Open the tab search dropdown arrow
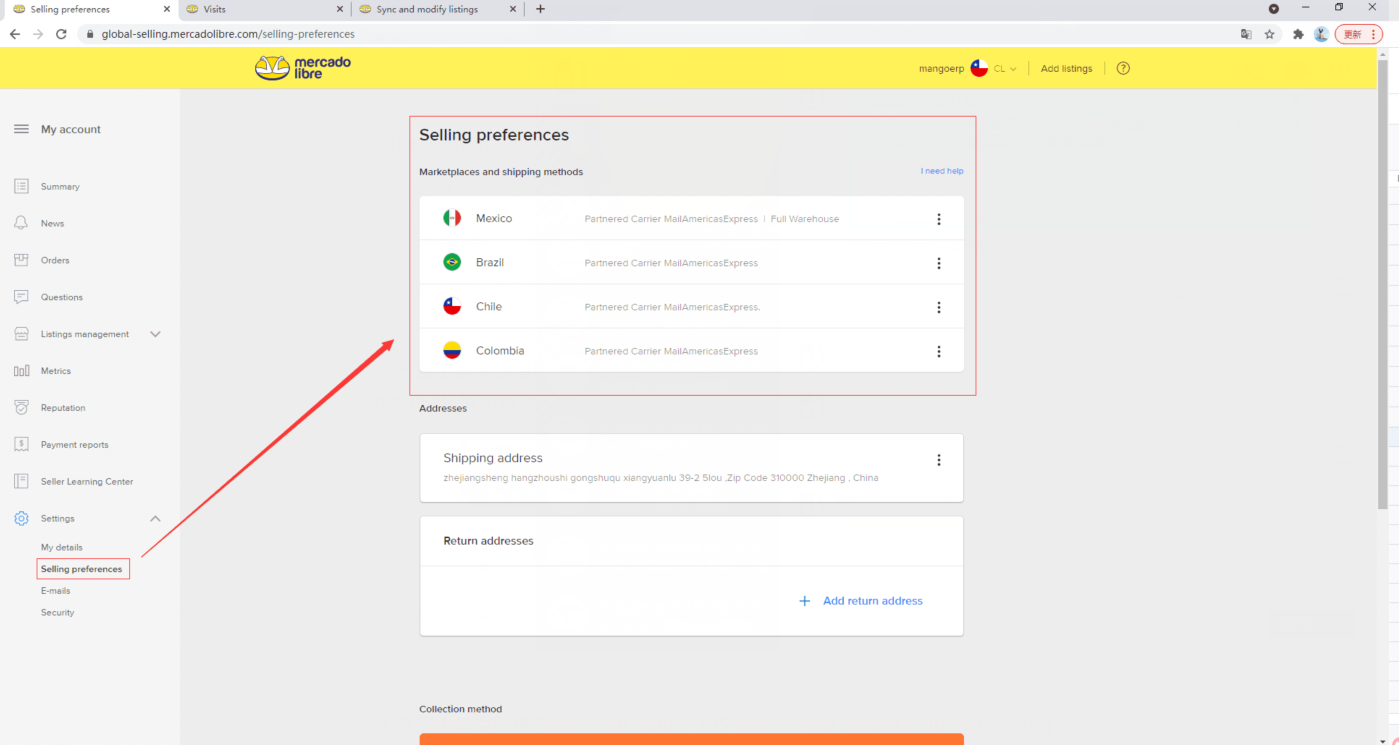The height and width of the screenshot is (745, 1399). (x=1274, y=8)
